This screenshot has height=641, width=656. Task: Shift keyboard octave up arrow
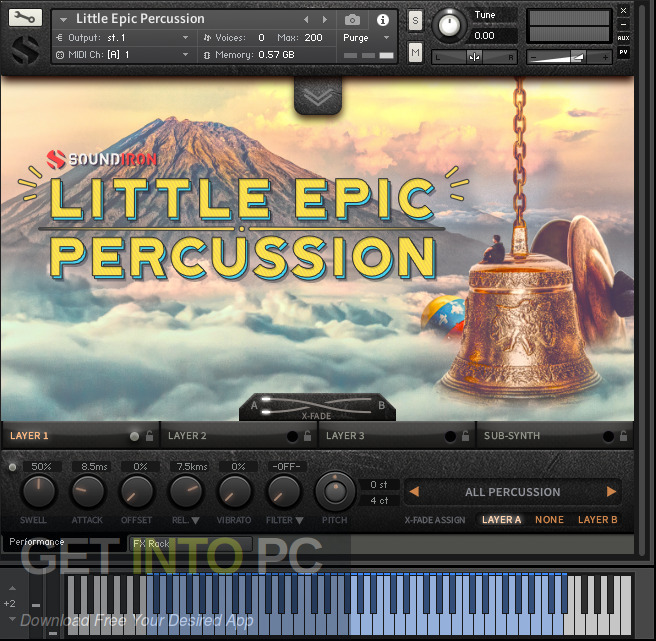pos(13,588)
